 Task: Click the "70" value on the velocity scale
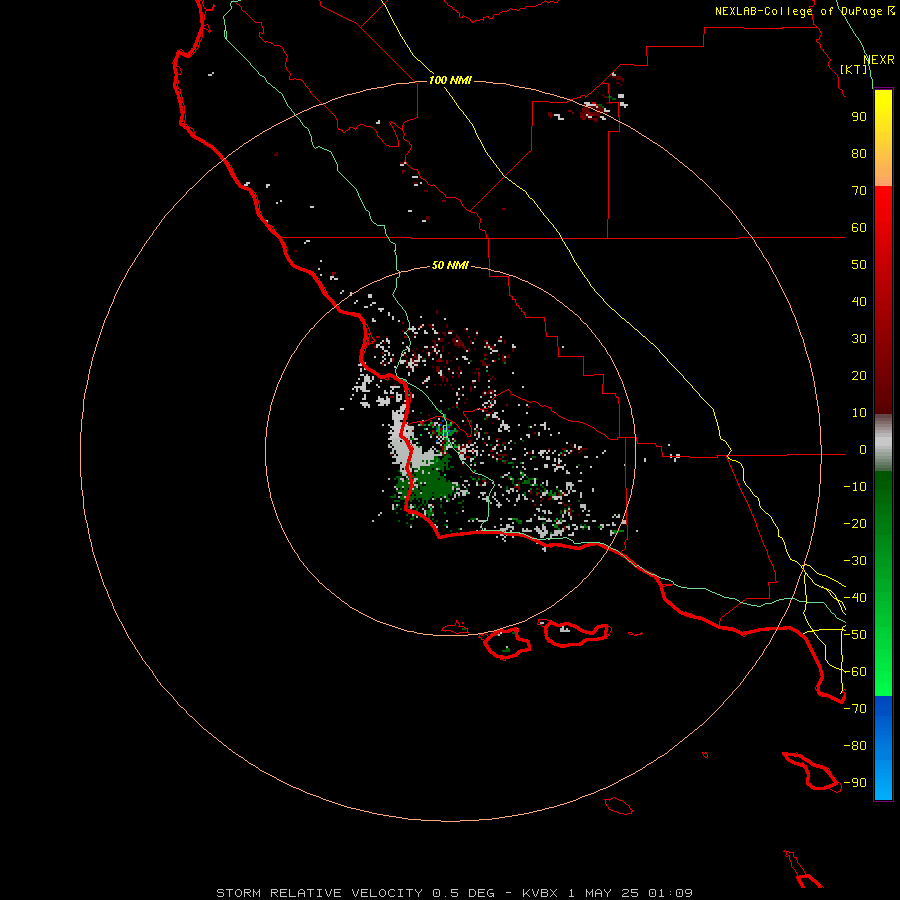(859, 191)
